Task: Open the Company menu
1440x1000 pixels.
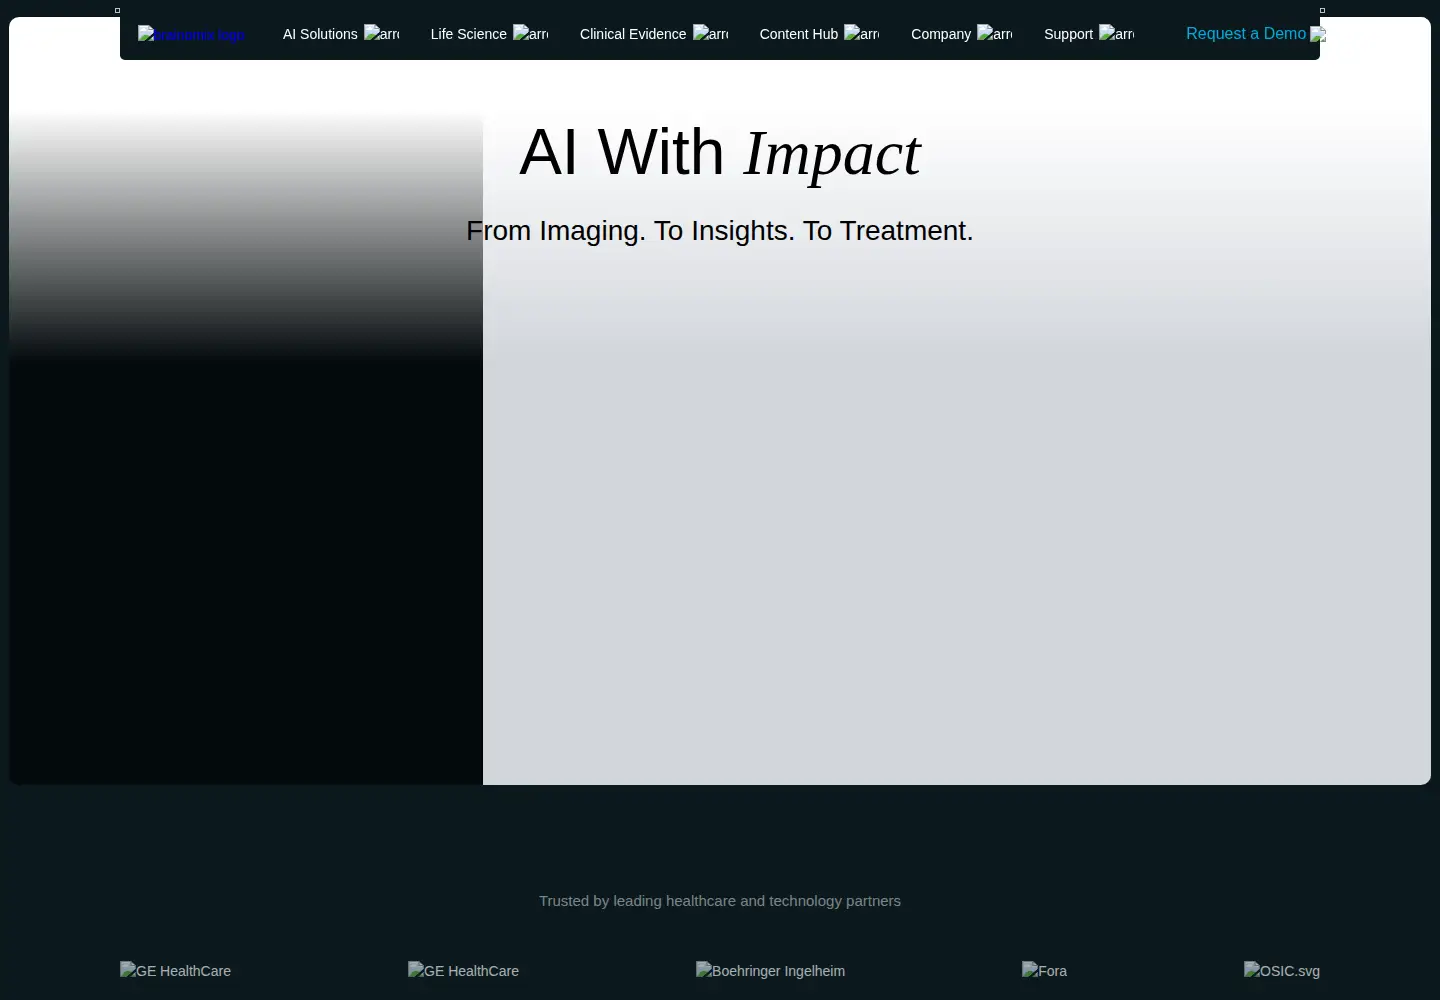Action: [961, 34]
